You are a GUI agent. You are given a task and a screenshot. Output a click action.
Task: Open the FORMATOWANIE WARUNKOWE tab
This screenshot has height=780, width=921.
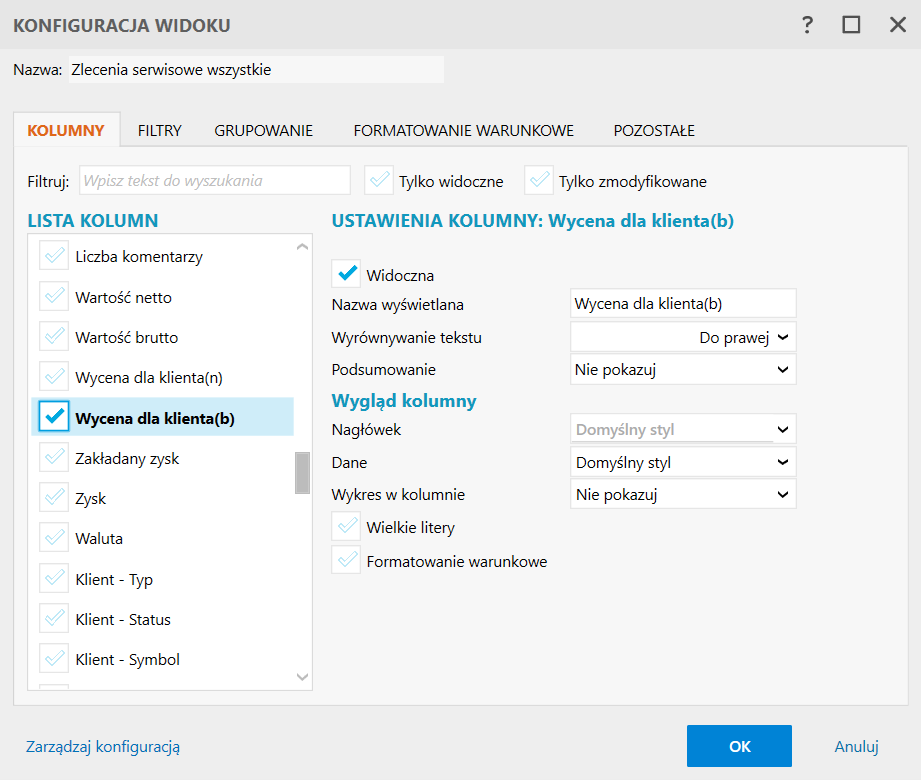point(463,130)
